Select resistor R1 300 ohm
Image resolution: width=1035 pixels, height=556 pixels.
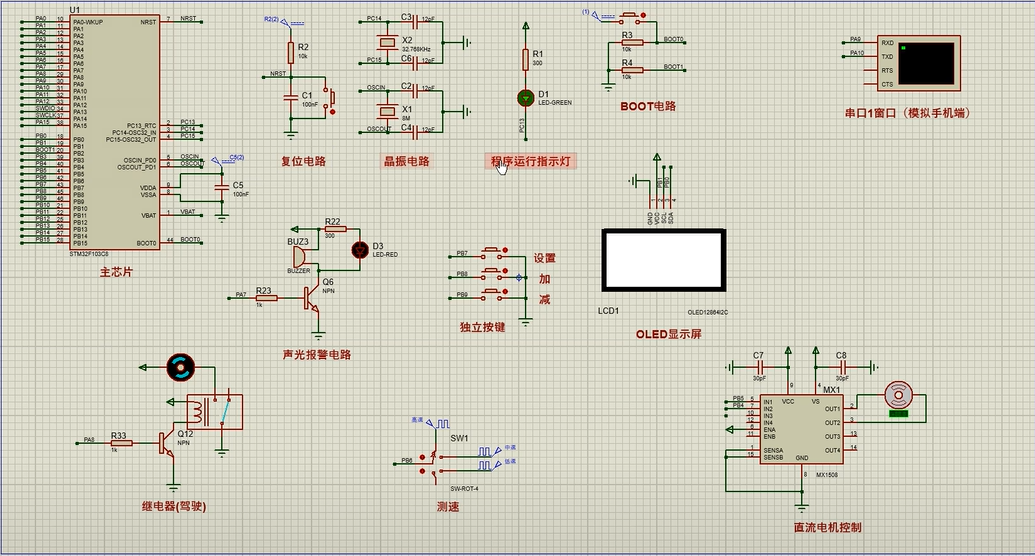pyautogui.click(x=525, y=59)
